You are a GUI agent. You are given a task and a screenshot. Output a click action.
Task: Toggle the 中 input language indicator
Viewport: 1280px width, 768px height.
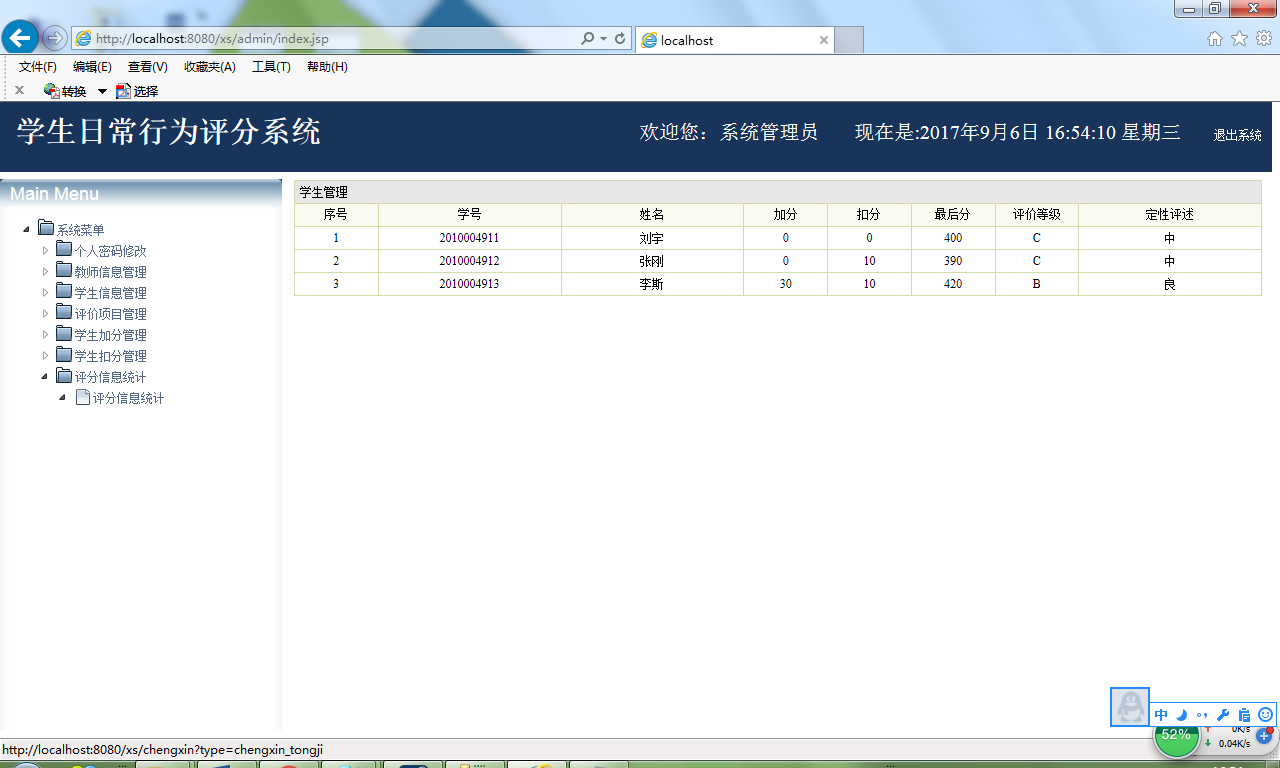1161,714
